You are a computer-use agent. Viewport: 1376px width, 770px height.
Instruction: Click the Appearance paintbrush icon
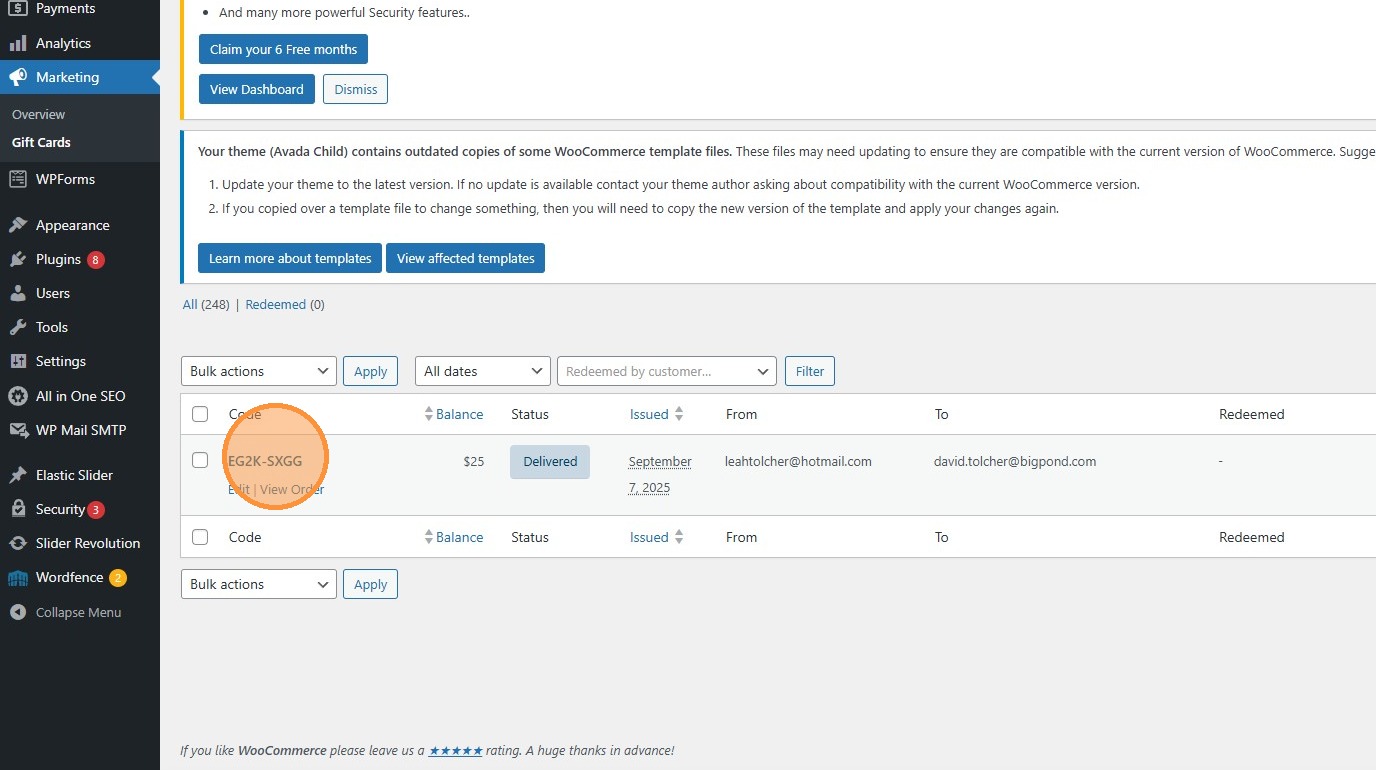[x=17, y=225]
